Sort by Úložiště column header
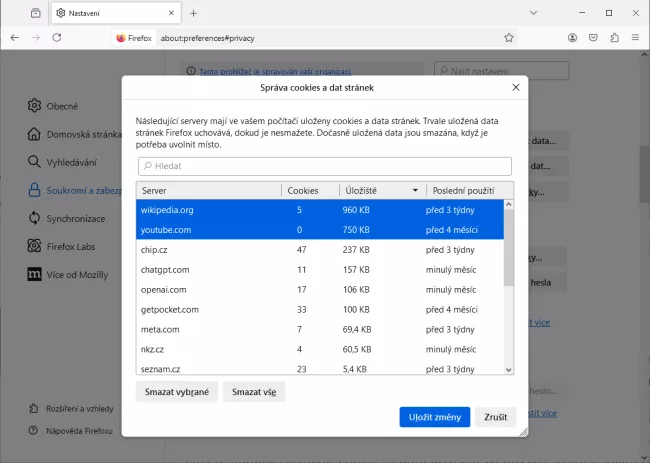Screen dimensions: 650x463 380,190
